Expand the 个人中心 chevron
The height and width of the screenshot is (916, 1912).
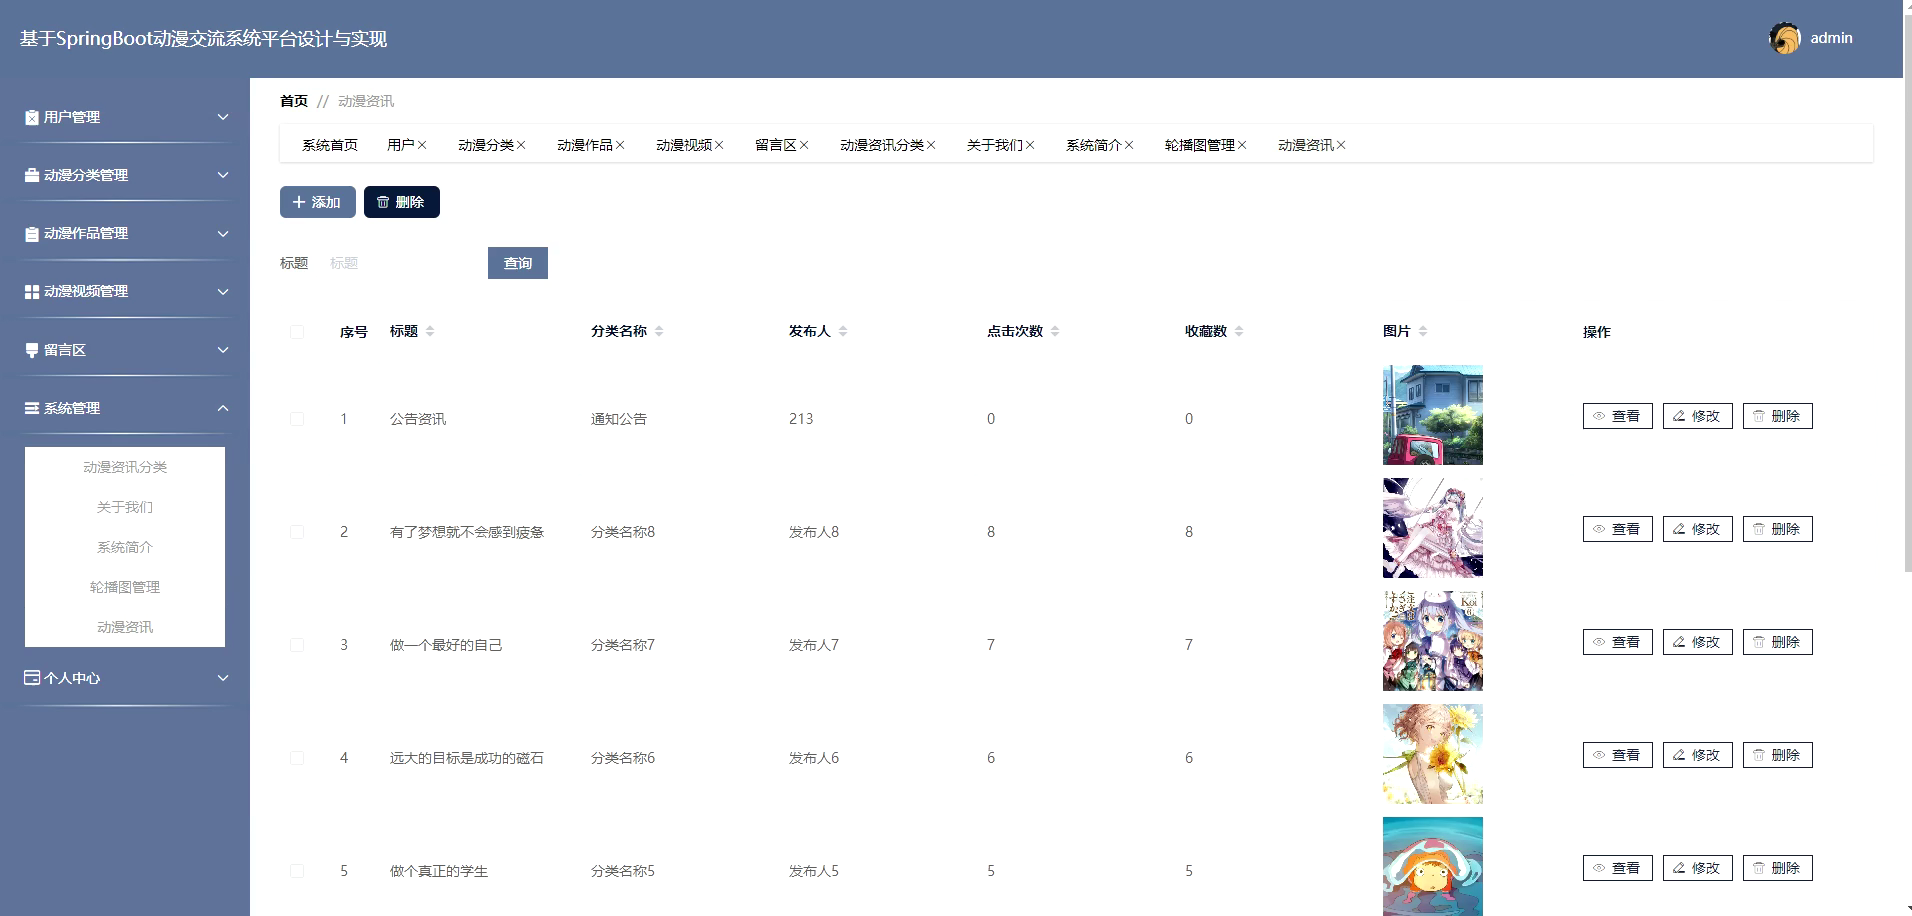224,678
